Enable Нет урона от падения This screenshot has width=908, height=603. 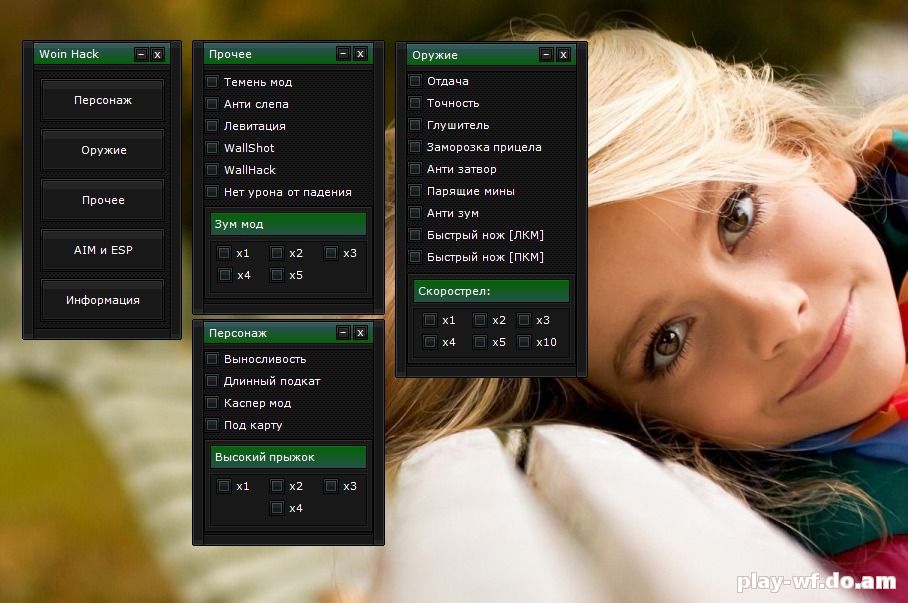[x=213, y=192]
